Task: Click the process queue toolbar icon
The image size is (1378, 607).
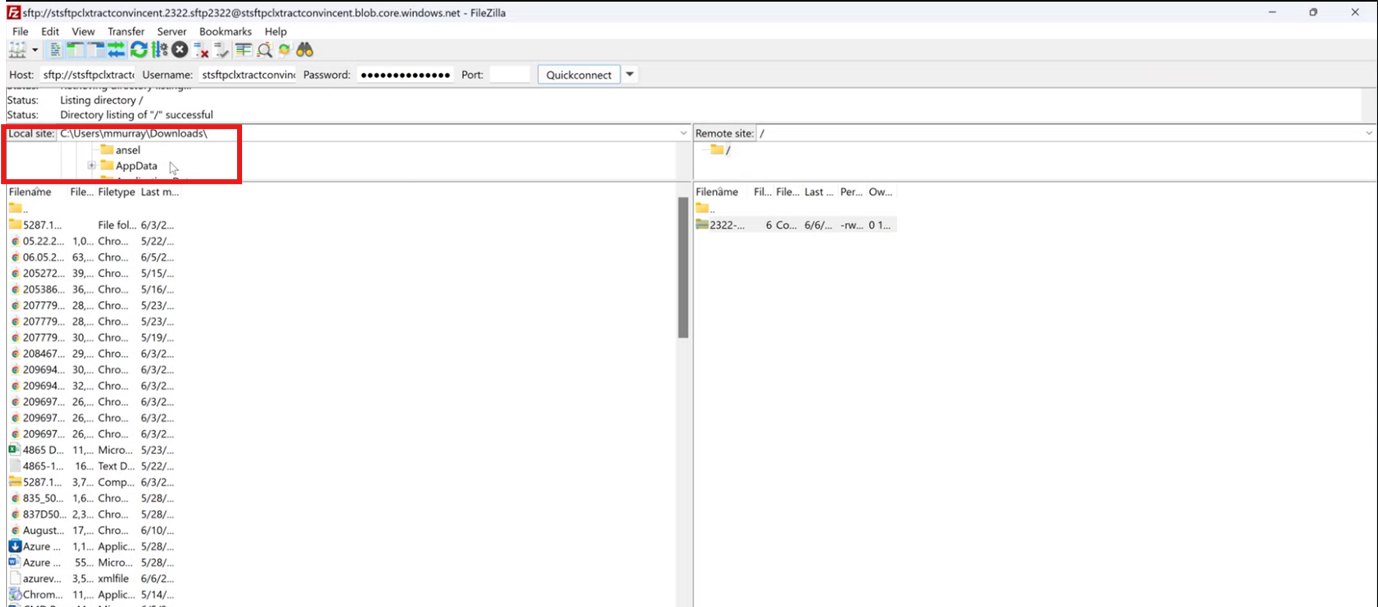Action: [159, 49]
